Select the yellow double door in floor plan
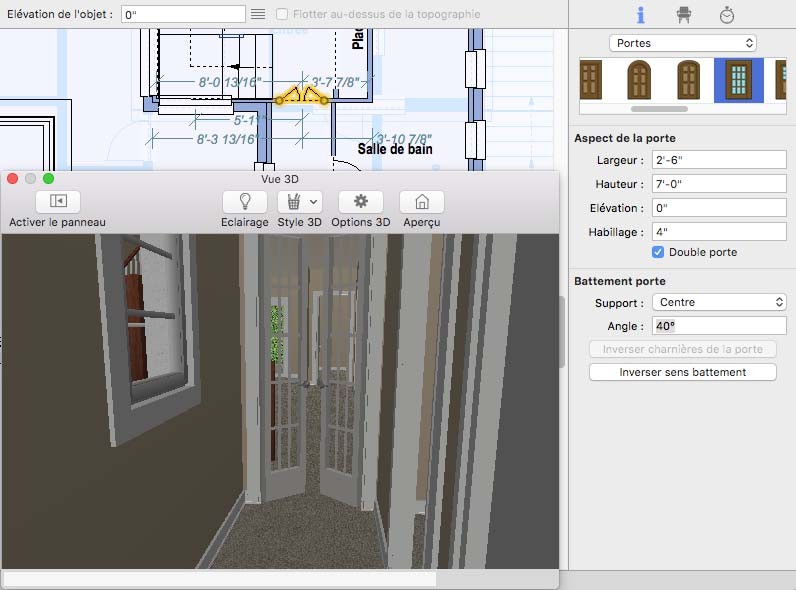This screenshot has width=796, height=590. coord(302,98)
